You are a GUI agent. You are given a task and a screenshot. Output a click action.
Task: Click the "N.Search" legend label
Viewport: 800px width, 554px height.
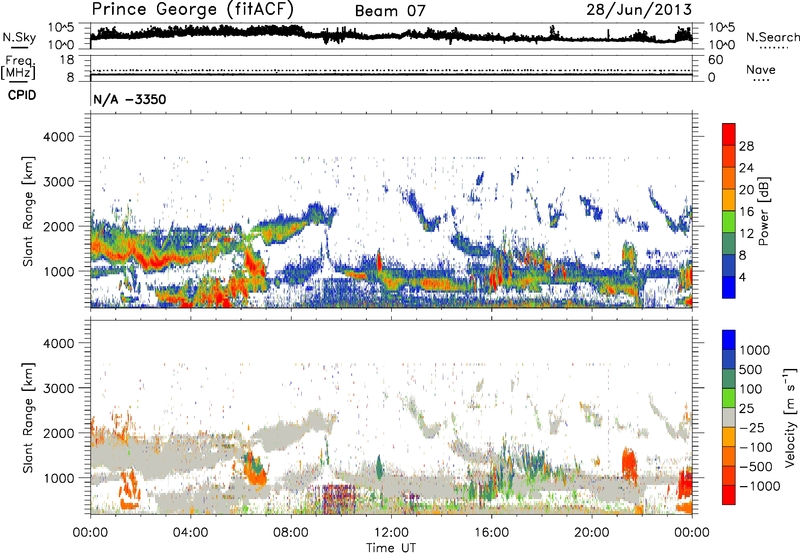772,37
